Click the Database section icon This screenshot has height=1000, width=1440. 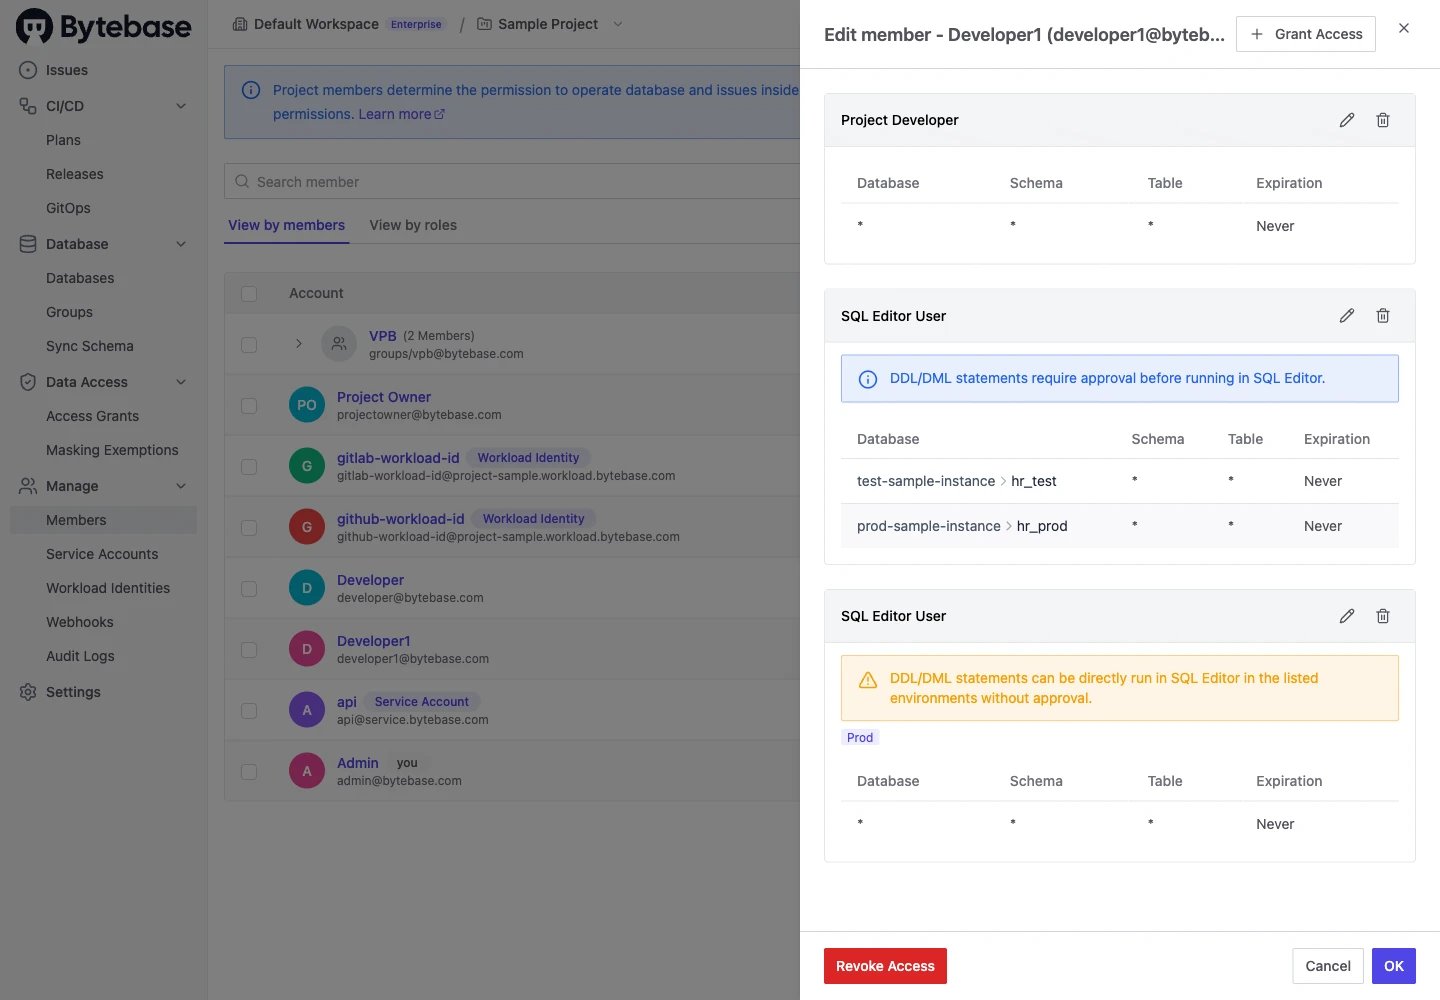28,244
